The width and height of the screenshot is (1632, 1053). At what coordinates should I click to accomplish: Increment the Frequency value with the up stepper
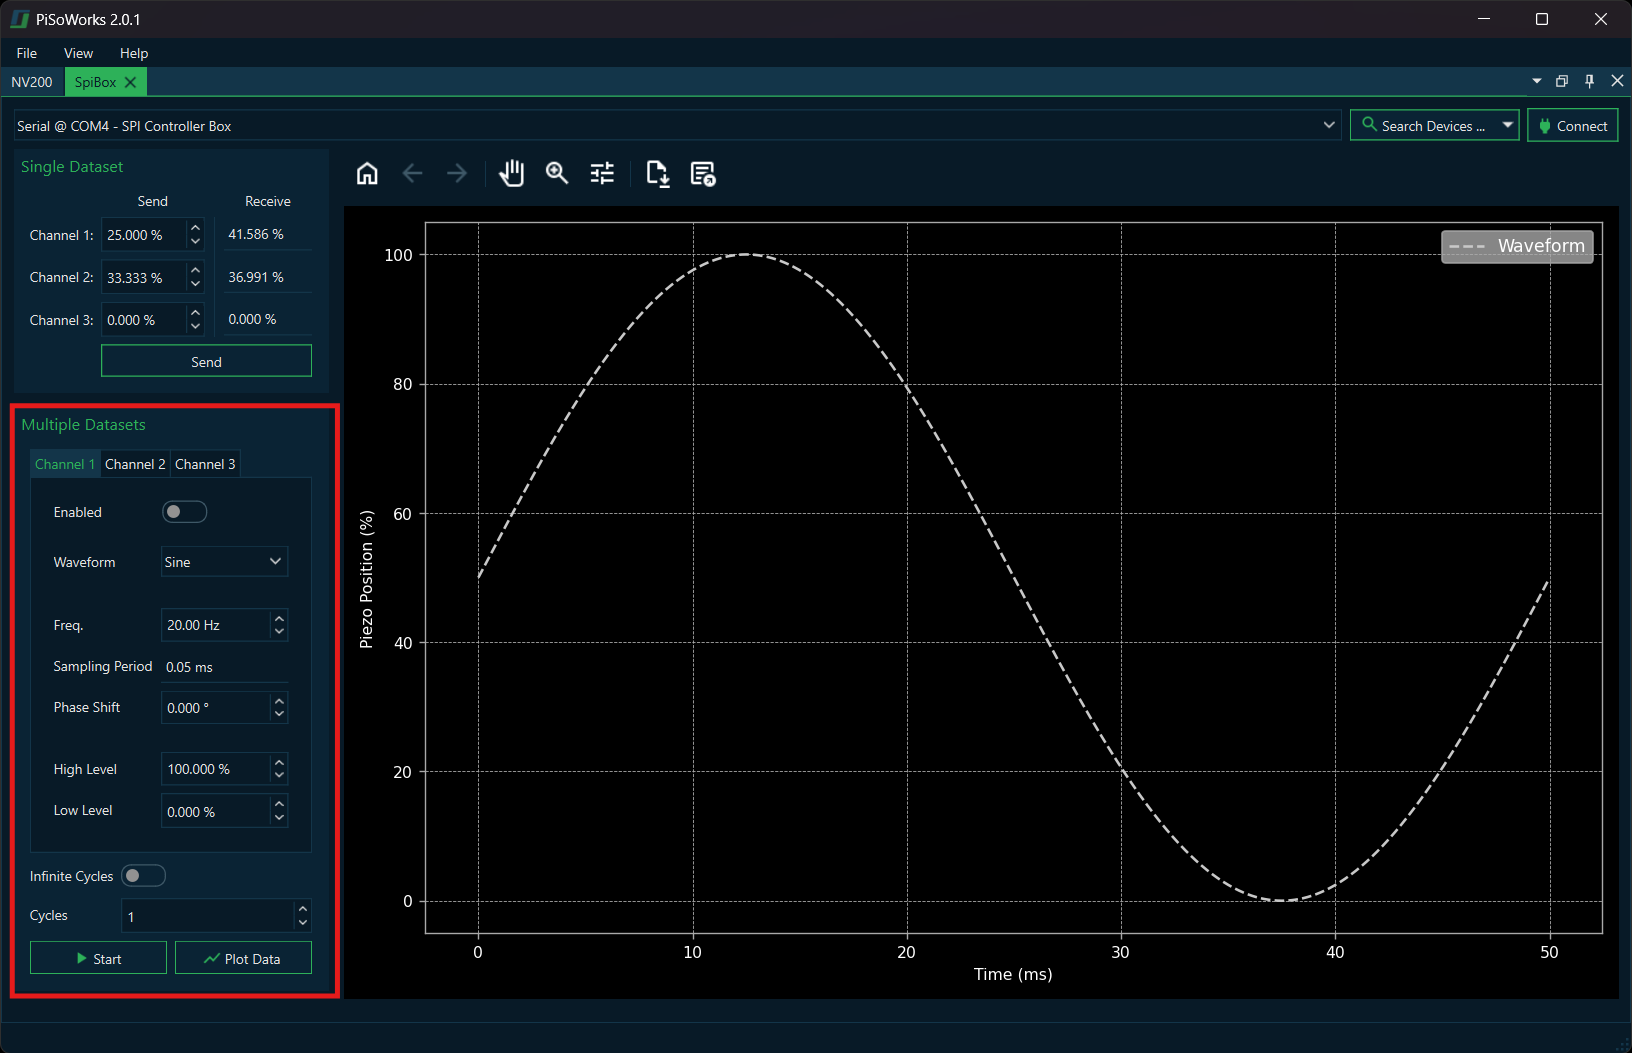pyautogui.click(x=278, y=619)
